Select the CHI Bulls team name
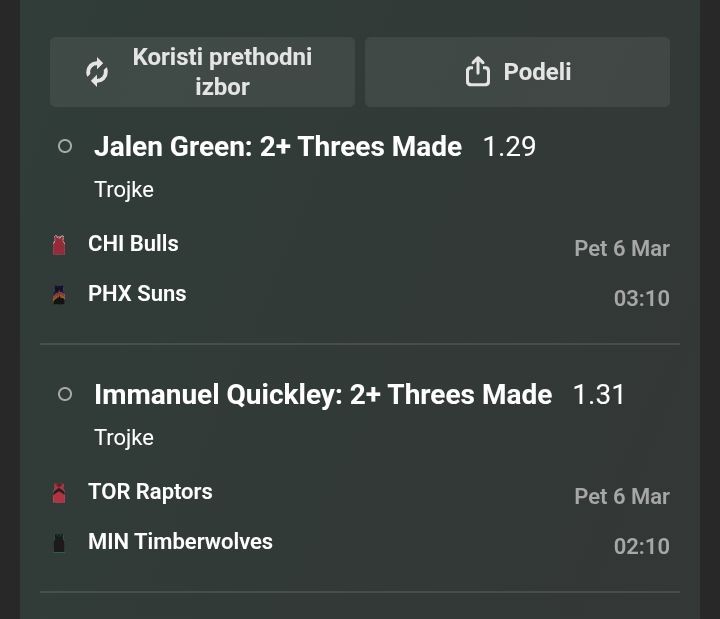Image resolution: width=720 pixels, height=619 pixels. [133, 244]
